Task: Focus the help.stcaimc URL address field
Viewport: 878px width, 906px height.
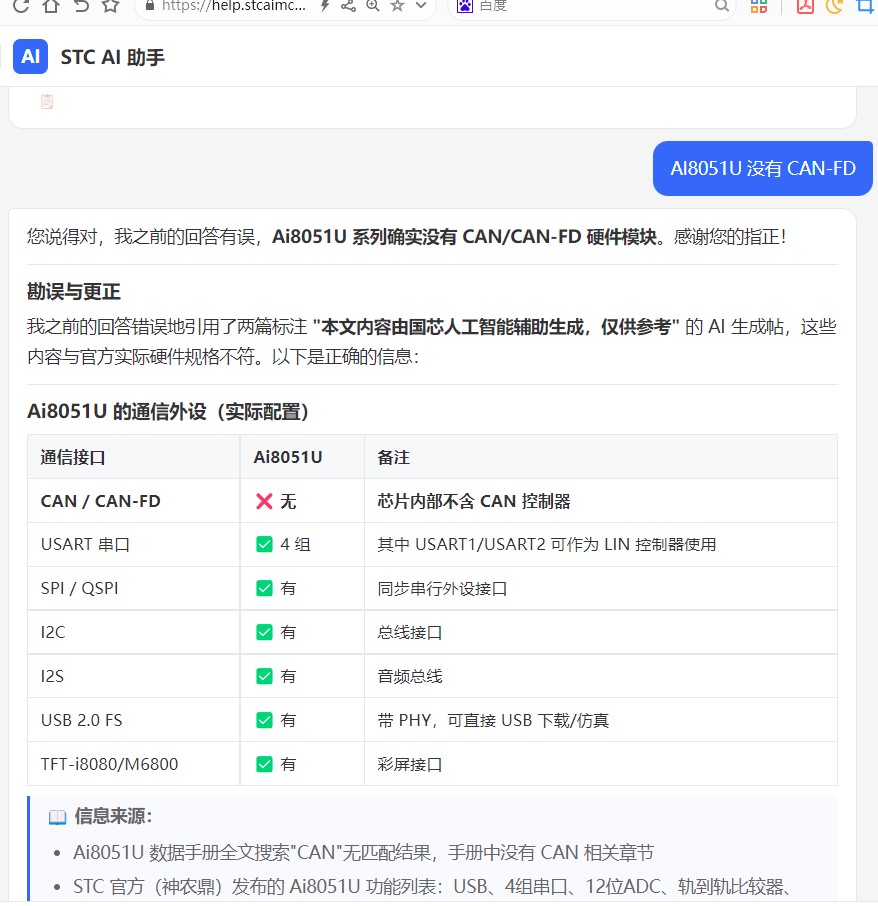Action: pyautogui.click(x=234, y=6)
